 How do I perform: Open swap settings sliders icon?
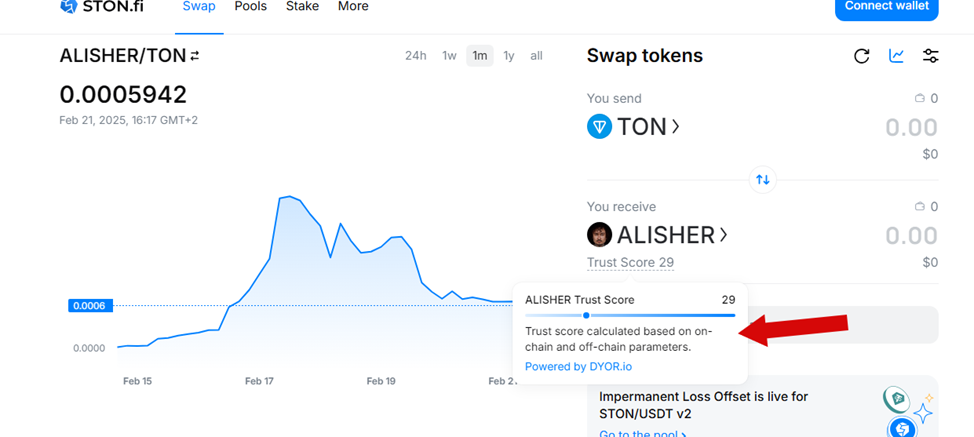click(931, 56)
